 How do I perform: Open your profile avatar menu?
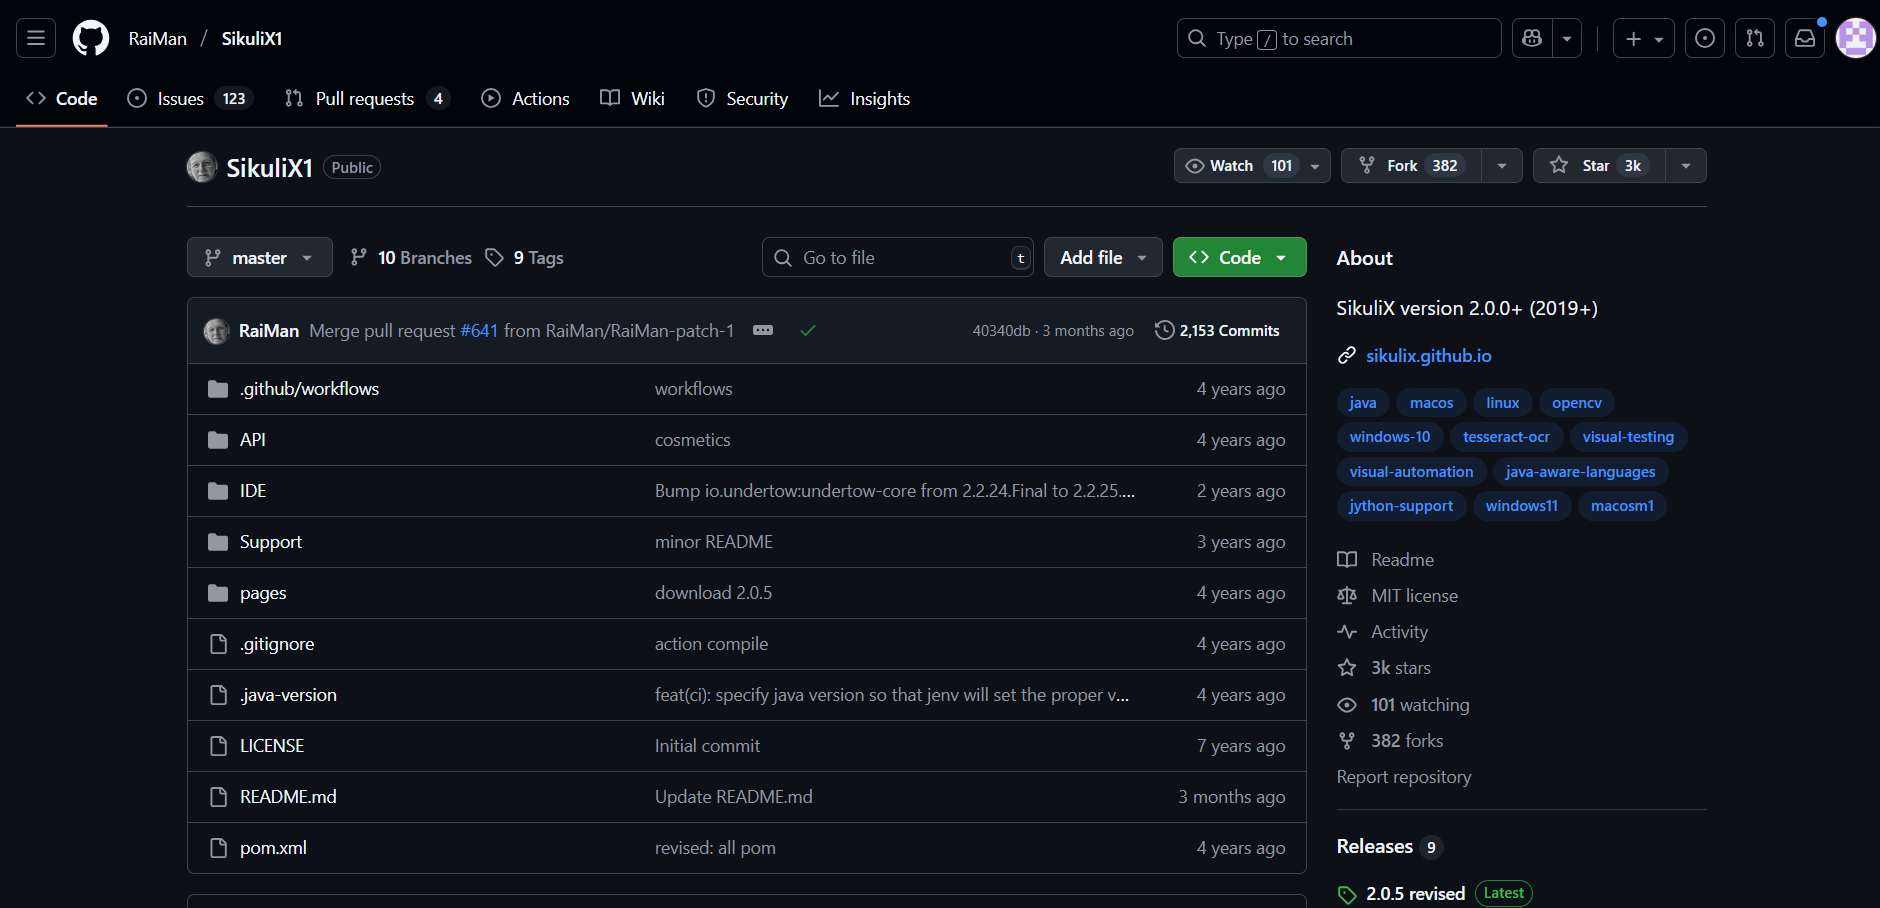coord(1856,38)
